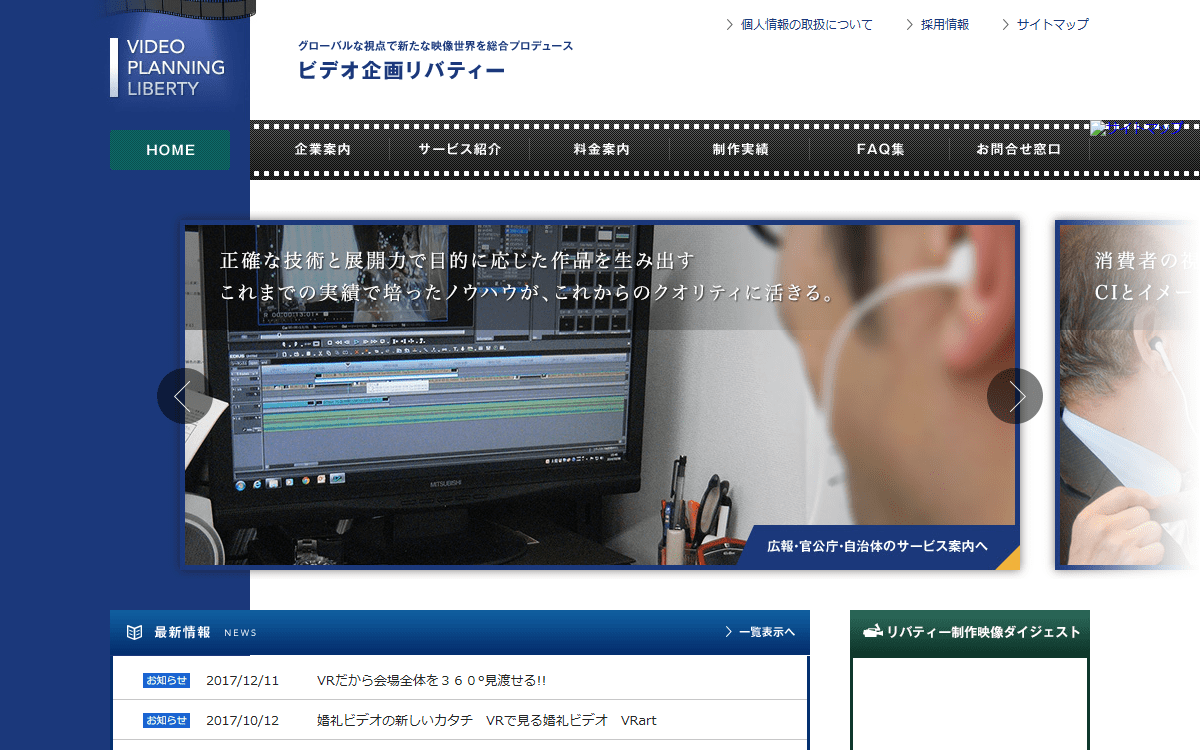Click the Video Planning Liberty logo

[x=168, y=67]
